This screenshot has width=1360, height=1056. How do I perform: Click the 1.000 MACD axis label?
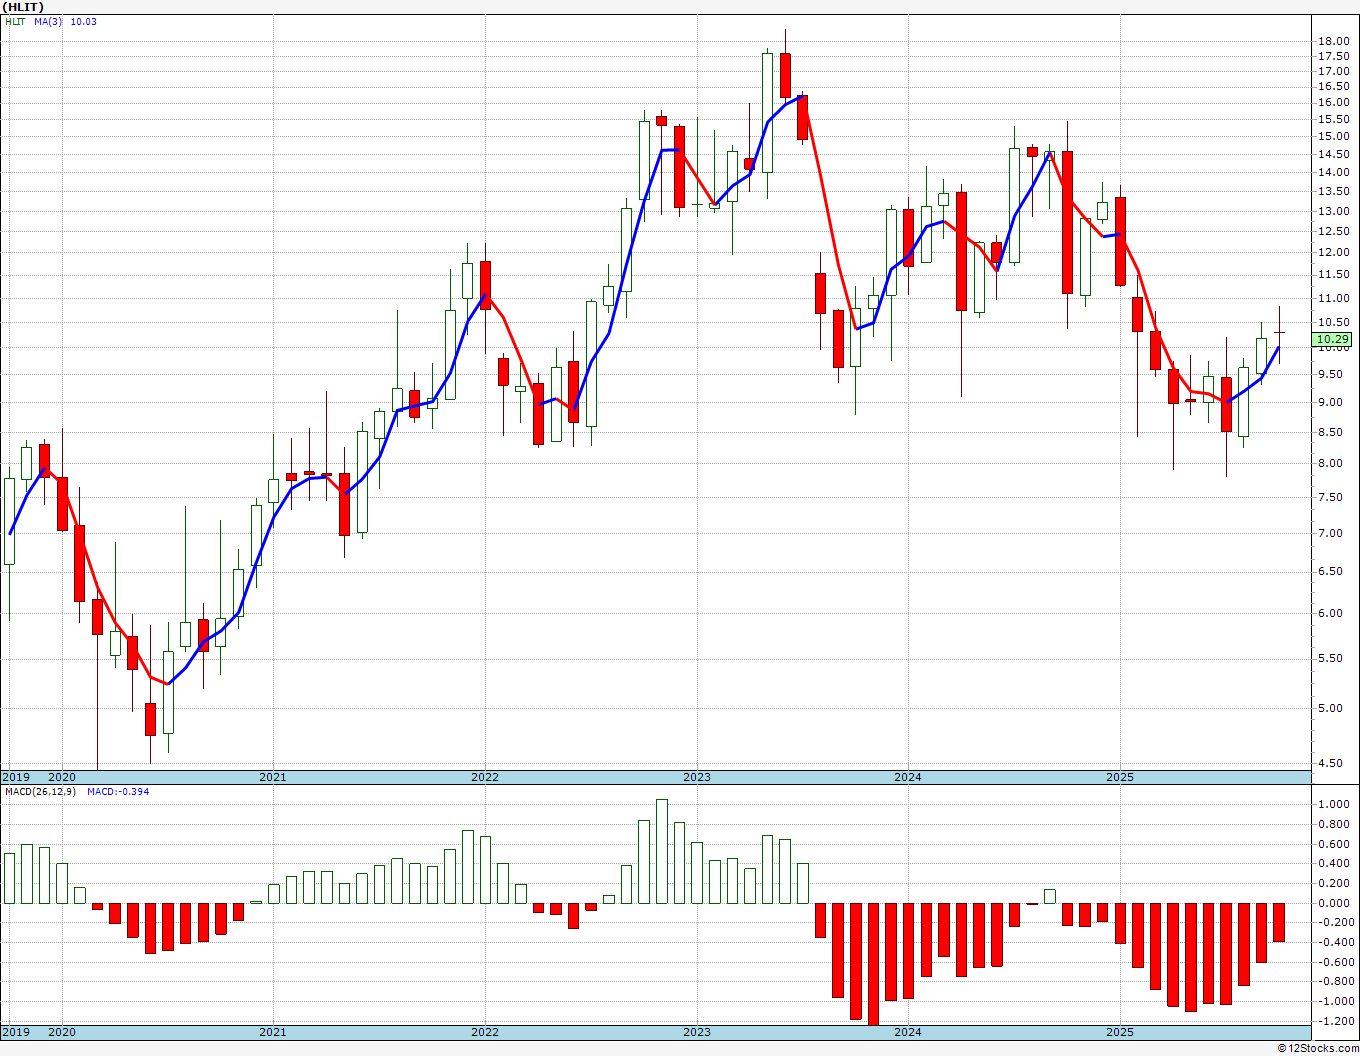(x=1333, y=805)
